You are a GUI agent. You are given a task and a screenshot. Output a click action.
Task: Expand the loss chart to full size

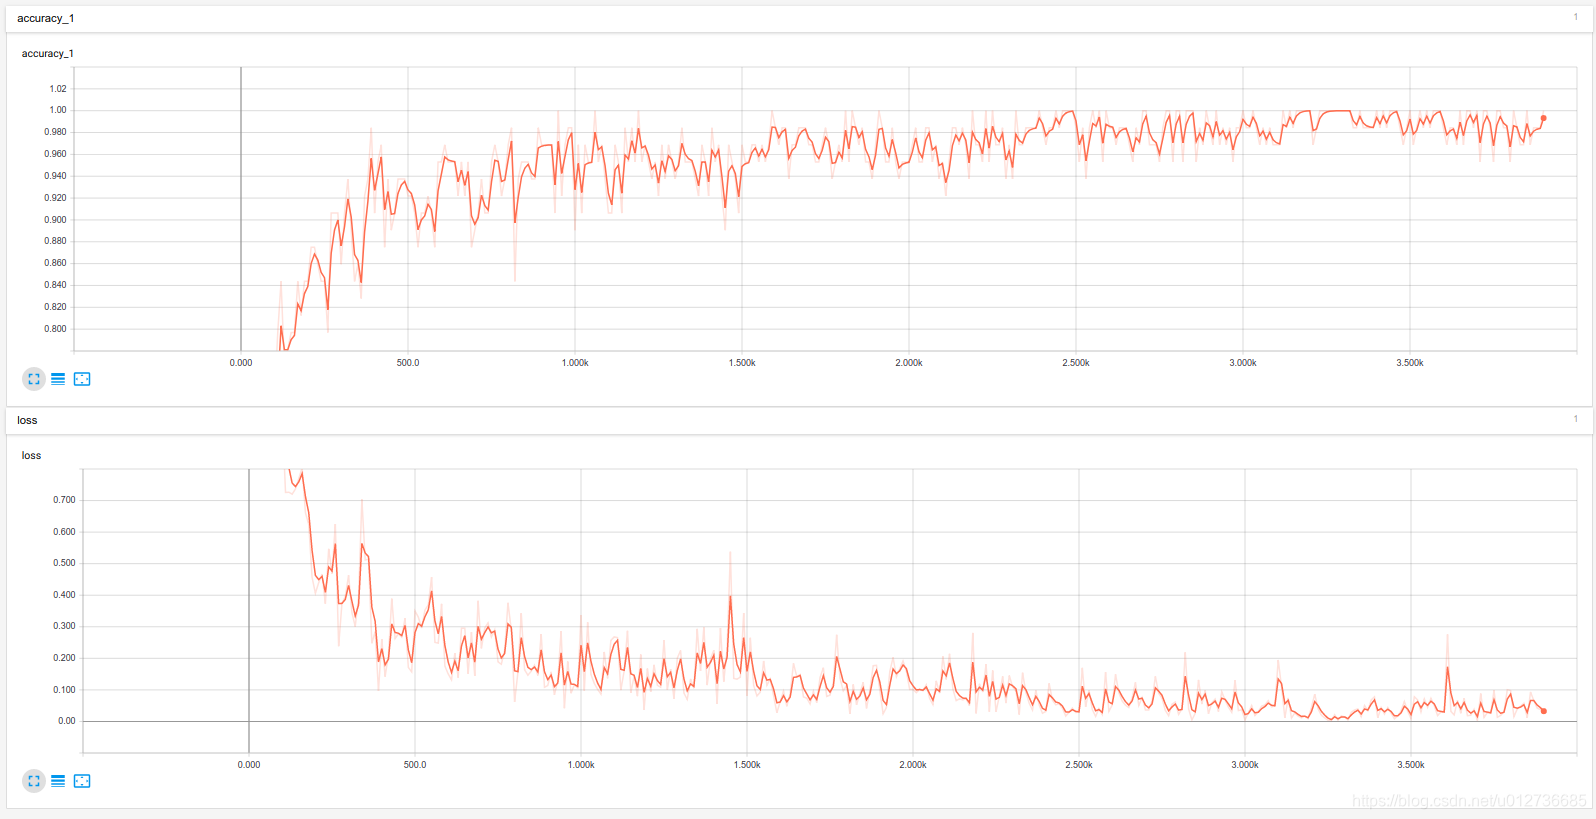coord(34,781)
